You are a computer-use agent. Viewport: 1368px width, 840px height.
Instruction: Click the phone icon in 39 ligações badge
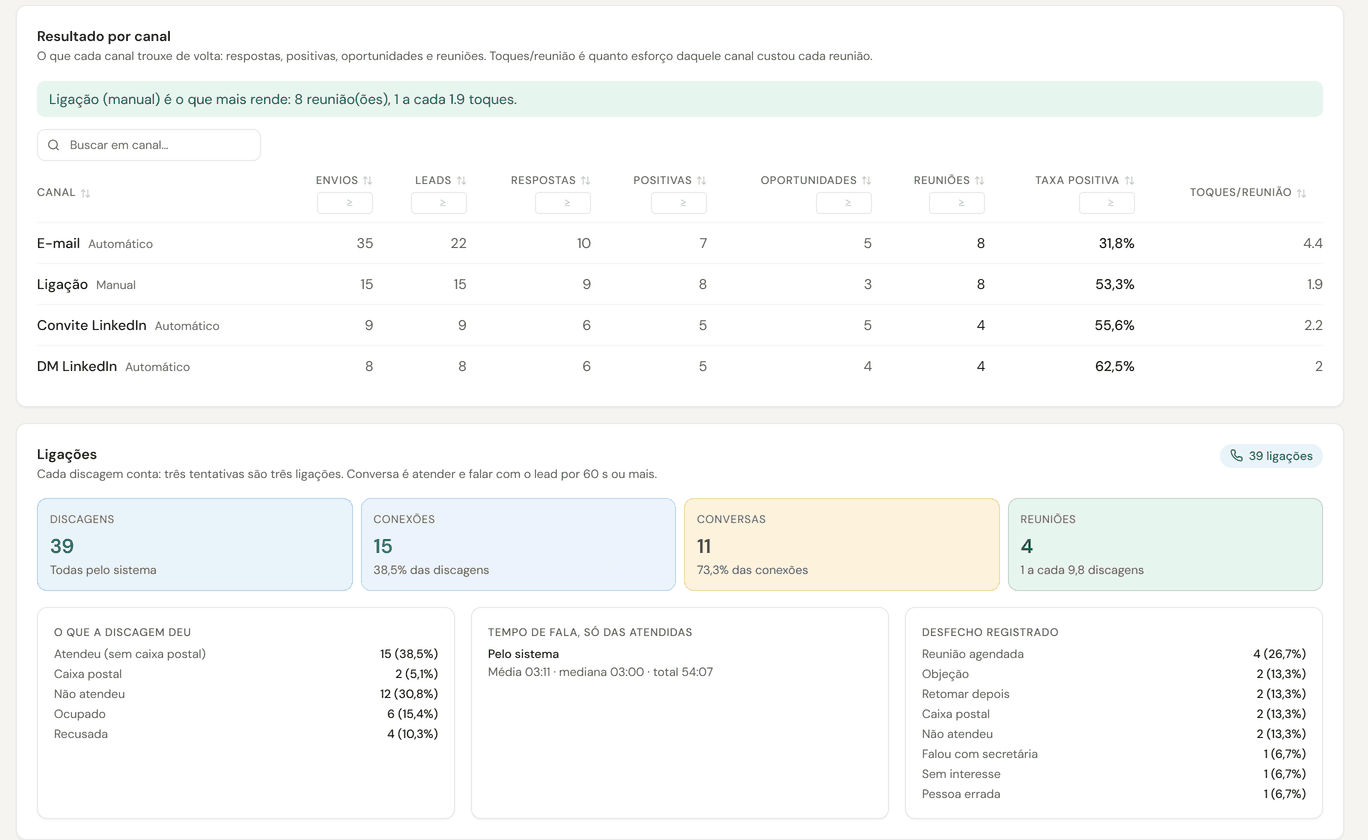point(1237,456)
